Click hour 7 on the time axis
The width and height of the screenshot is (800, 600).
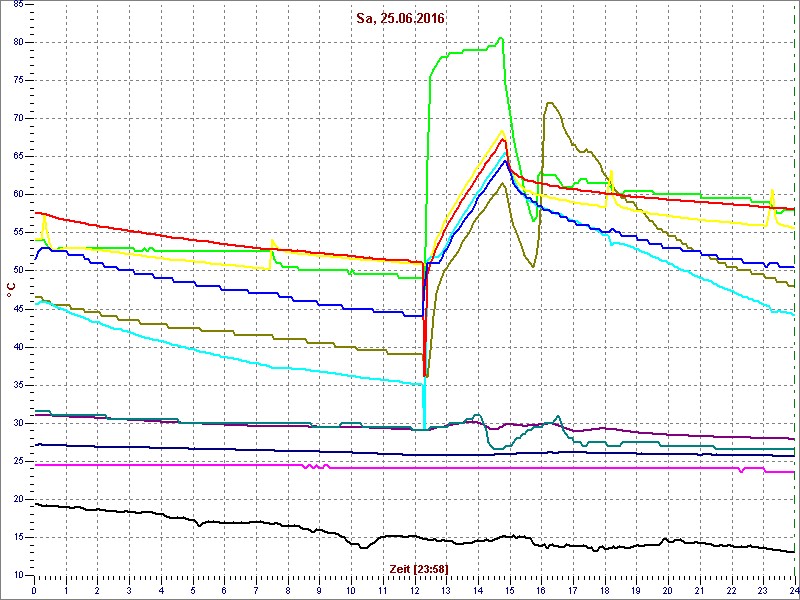pos(256,590)
